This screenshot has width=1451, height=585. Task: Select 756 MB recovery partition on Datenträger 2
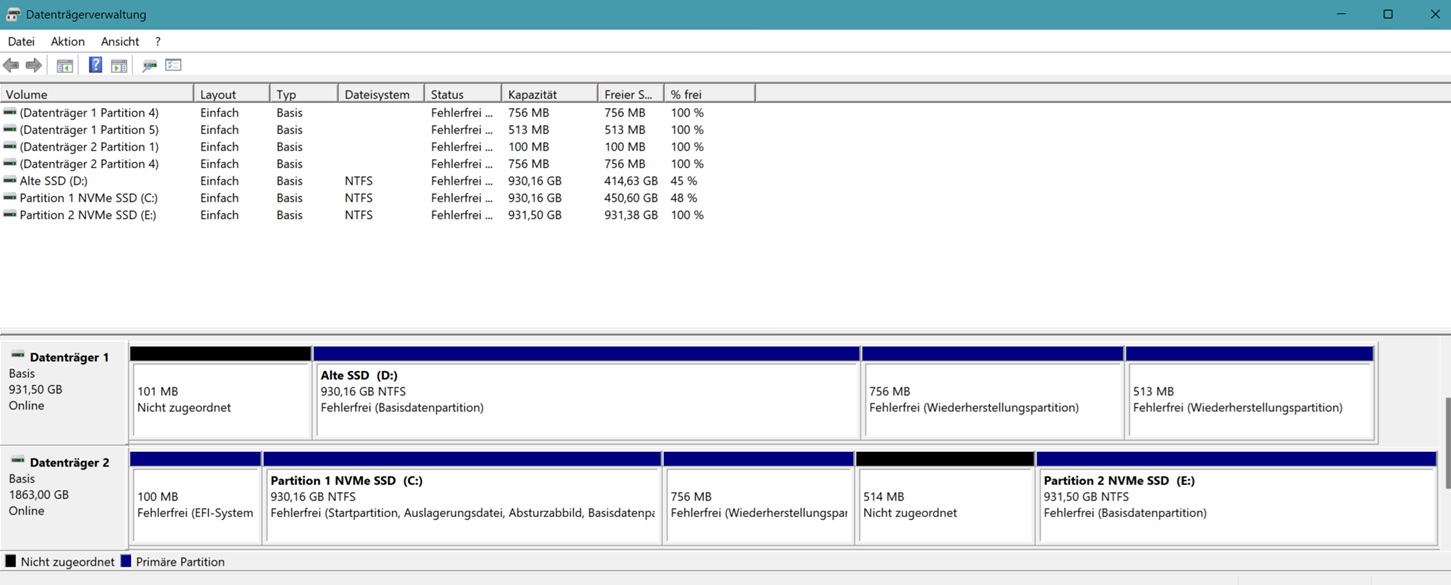tap(758, 497)
